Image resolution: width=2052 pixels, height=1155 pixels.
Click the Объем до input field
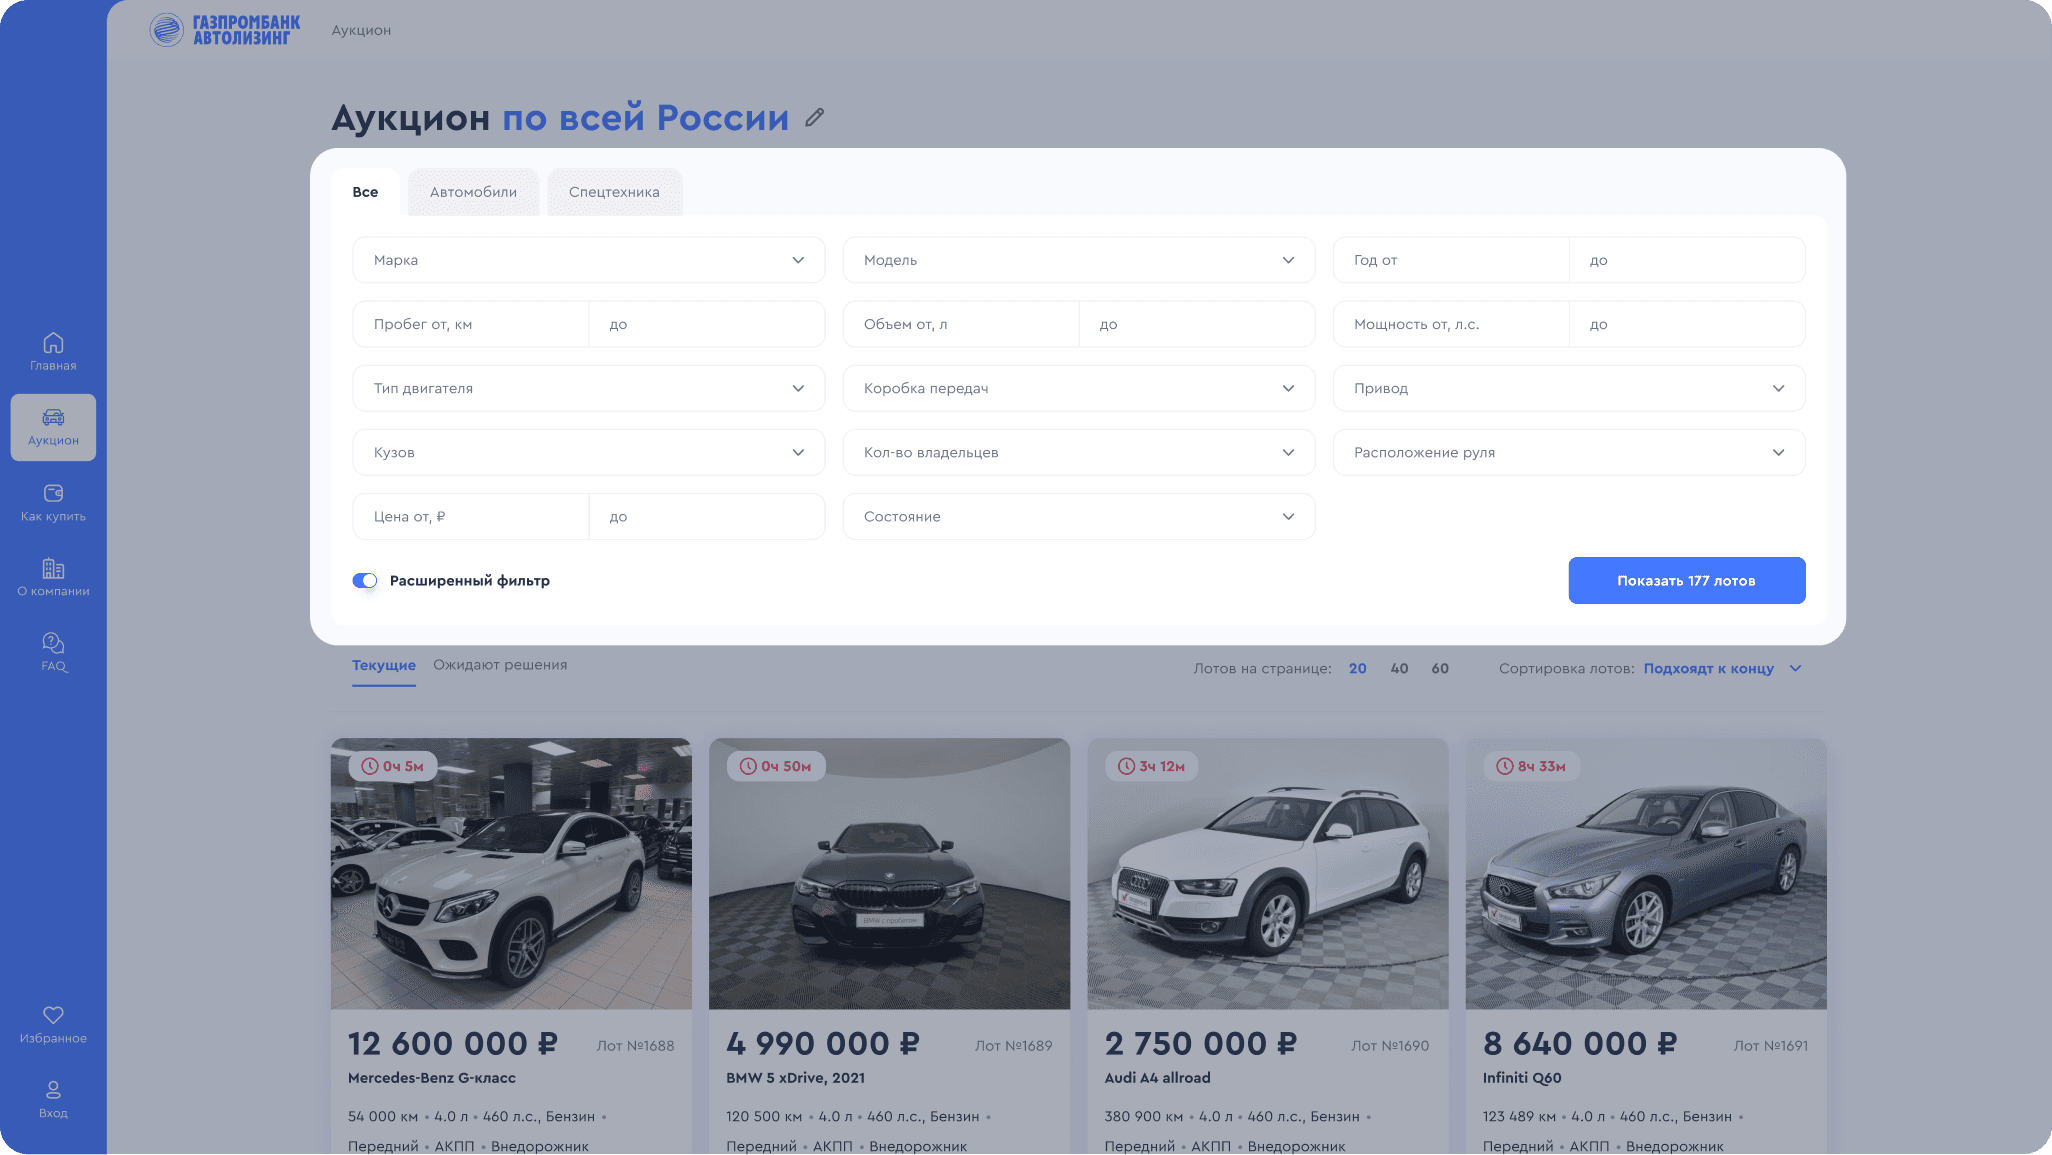point(1197,324)
